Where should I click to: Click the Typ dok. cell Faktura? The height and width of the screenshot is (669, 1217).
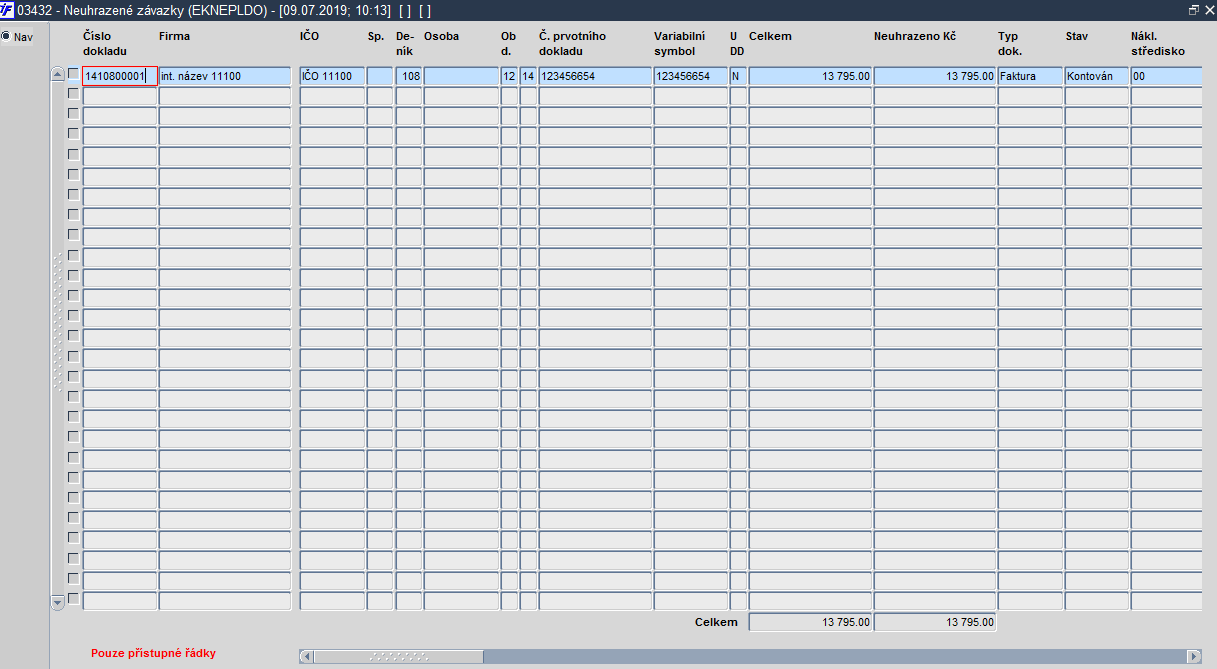[1030, 76]
